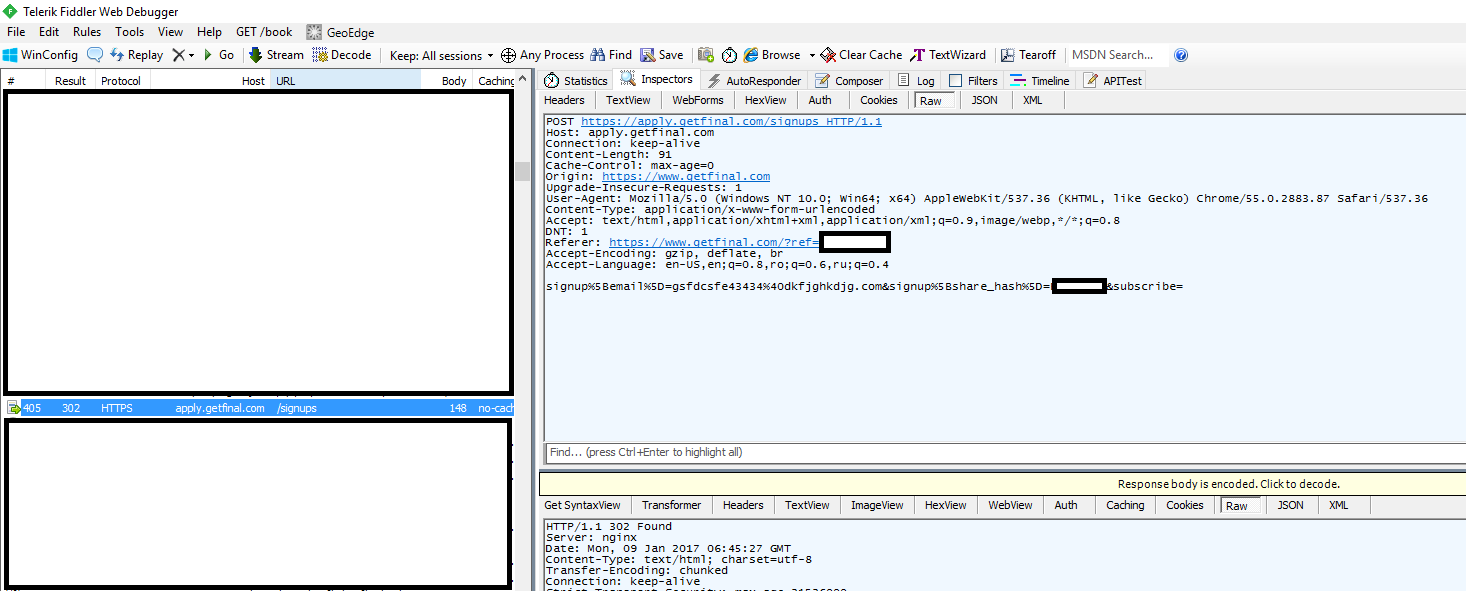The image size is (1466, 591).
Task: Open the Filters tab
Action: (973, 81)
